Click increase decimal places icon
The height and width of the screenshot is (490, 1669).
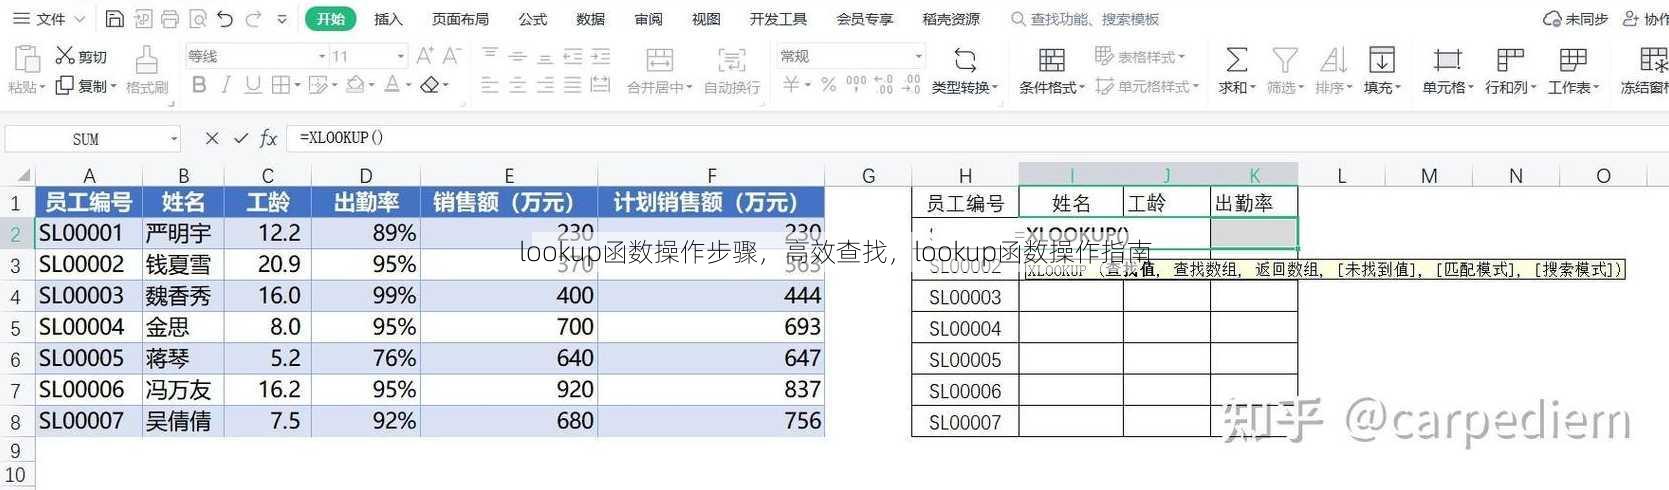[883, 86]
